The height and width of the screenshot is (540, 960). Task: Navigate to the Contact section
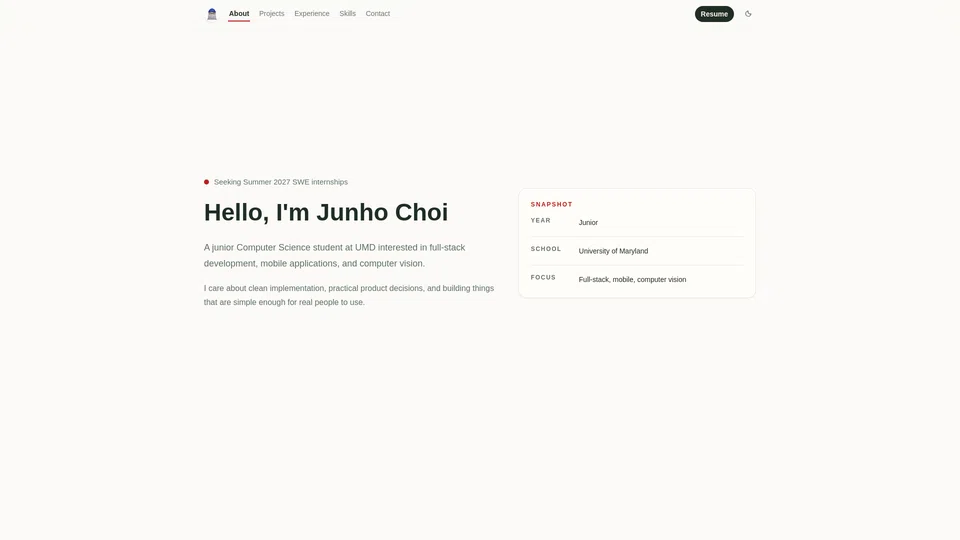(378, 13)
